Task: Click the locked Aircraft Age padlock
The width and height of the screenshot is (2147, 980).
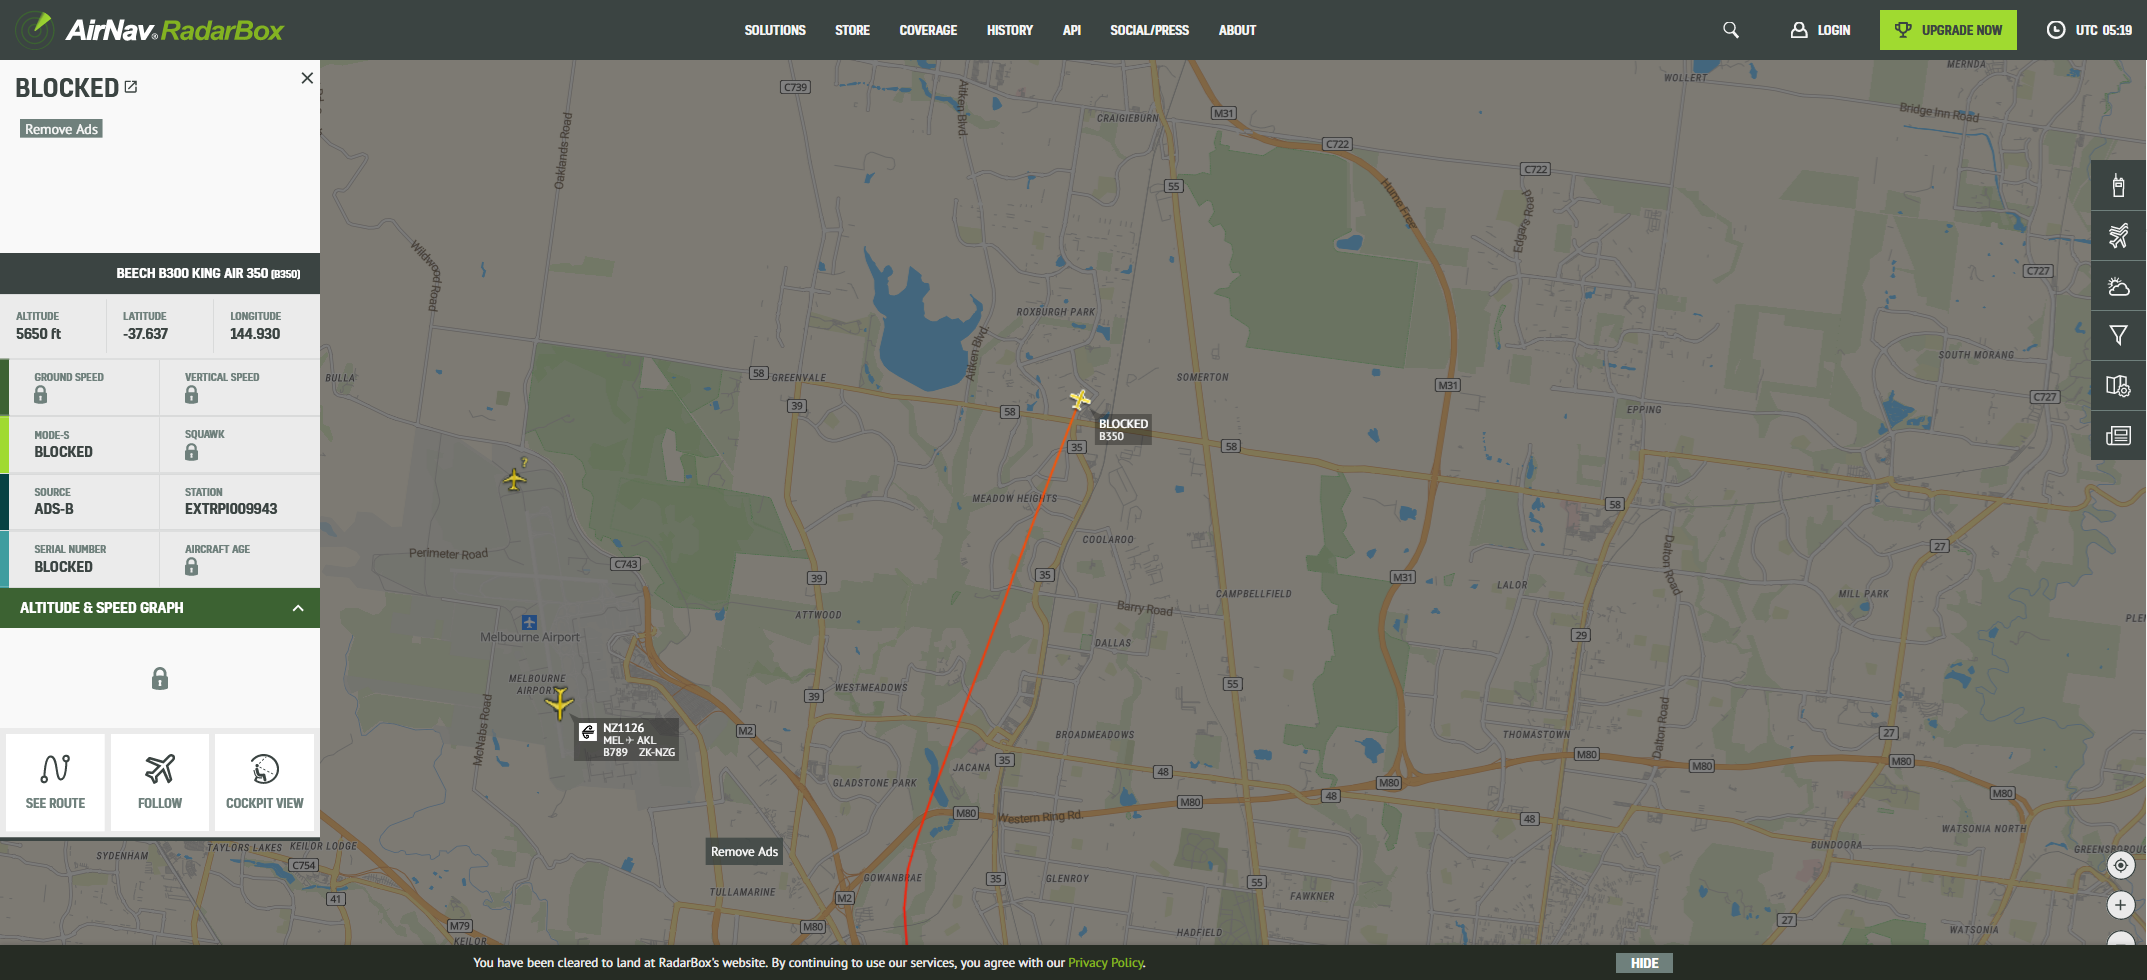Action: tap(191, 567)
